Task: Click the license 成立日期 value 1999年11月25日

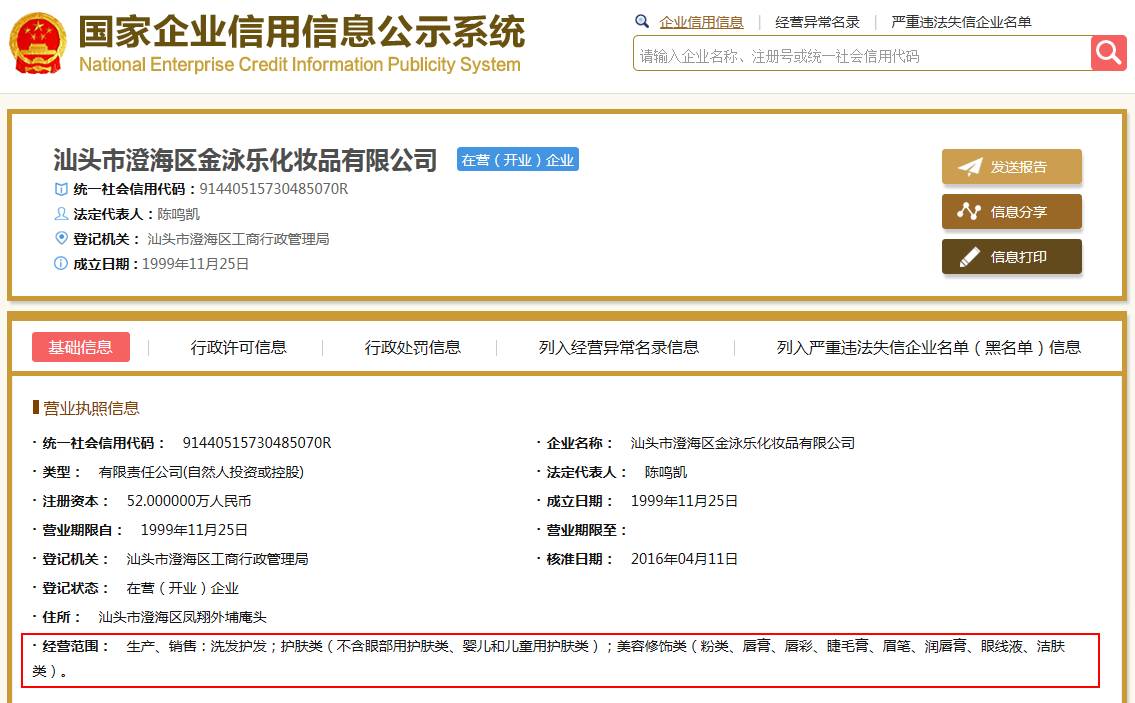Action: click(684, 501)
